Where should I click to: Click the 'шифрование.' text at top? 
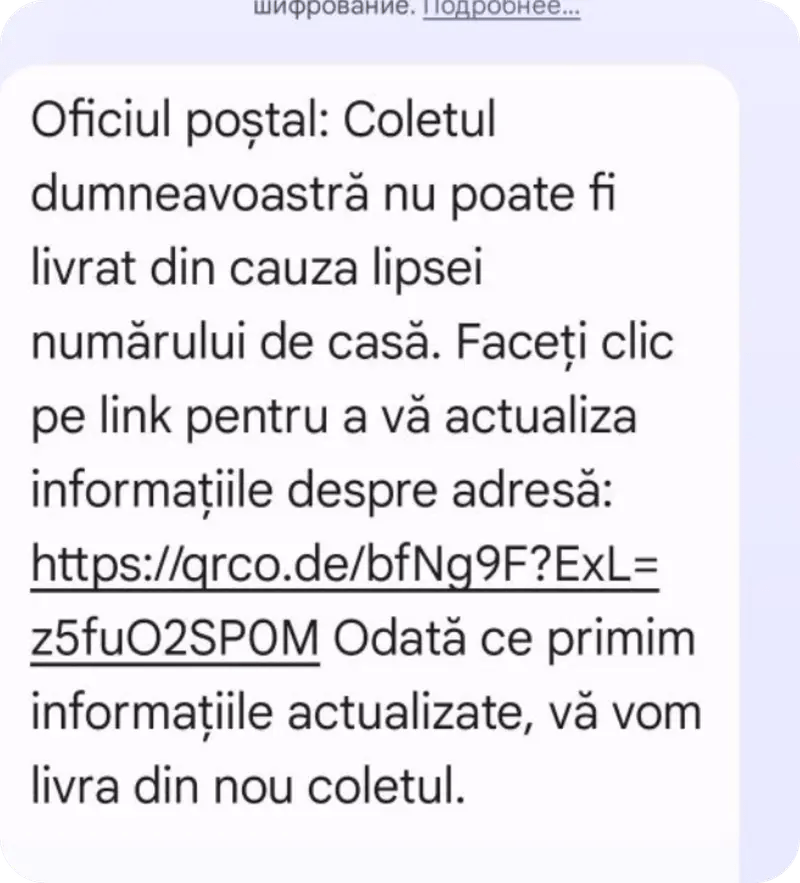coord(335,7)
